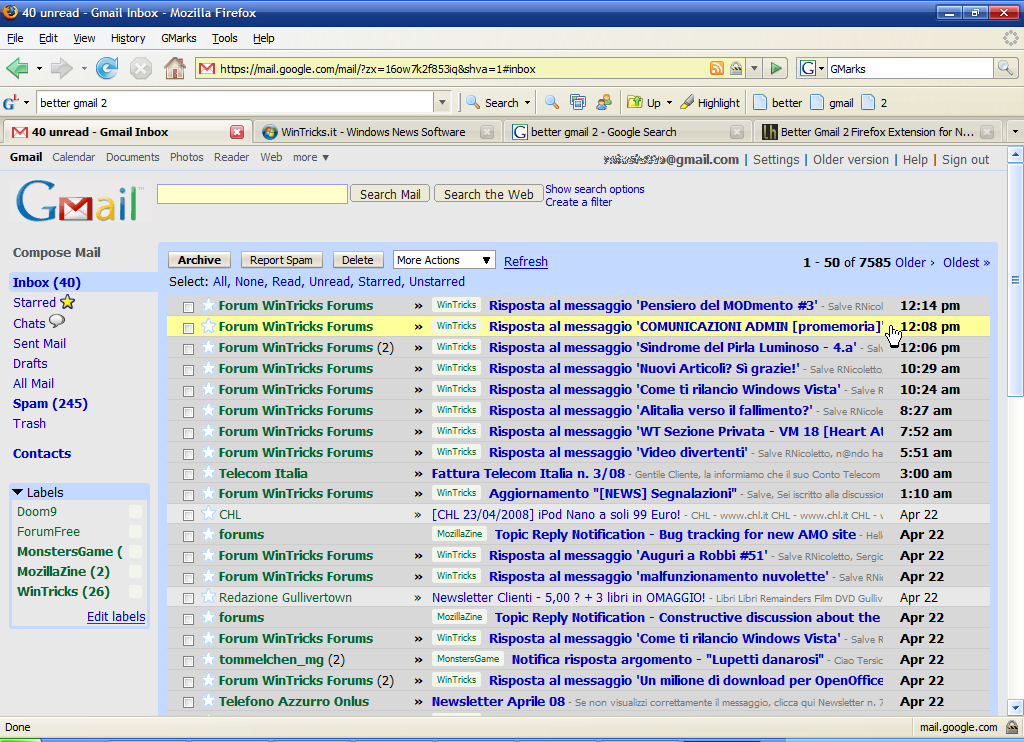This screenshot has height=742, width=1024.
Task: Click the grayed Forward arrow button
Action: tap(61, 68)
